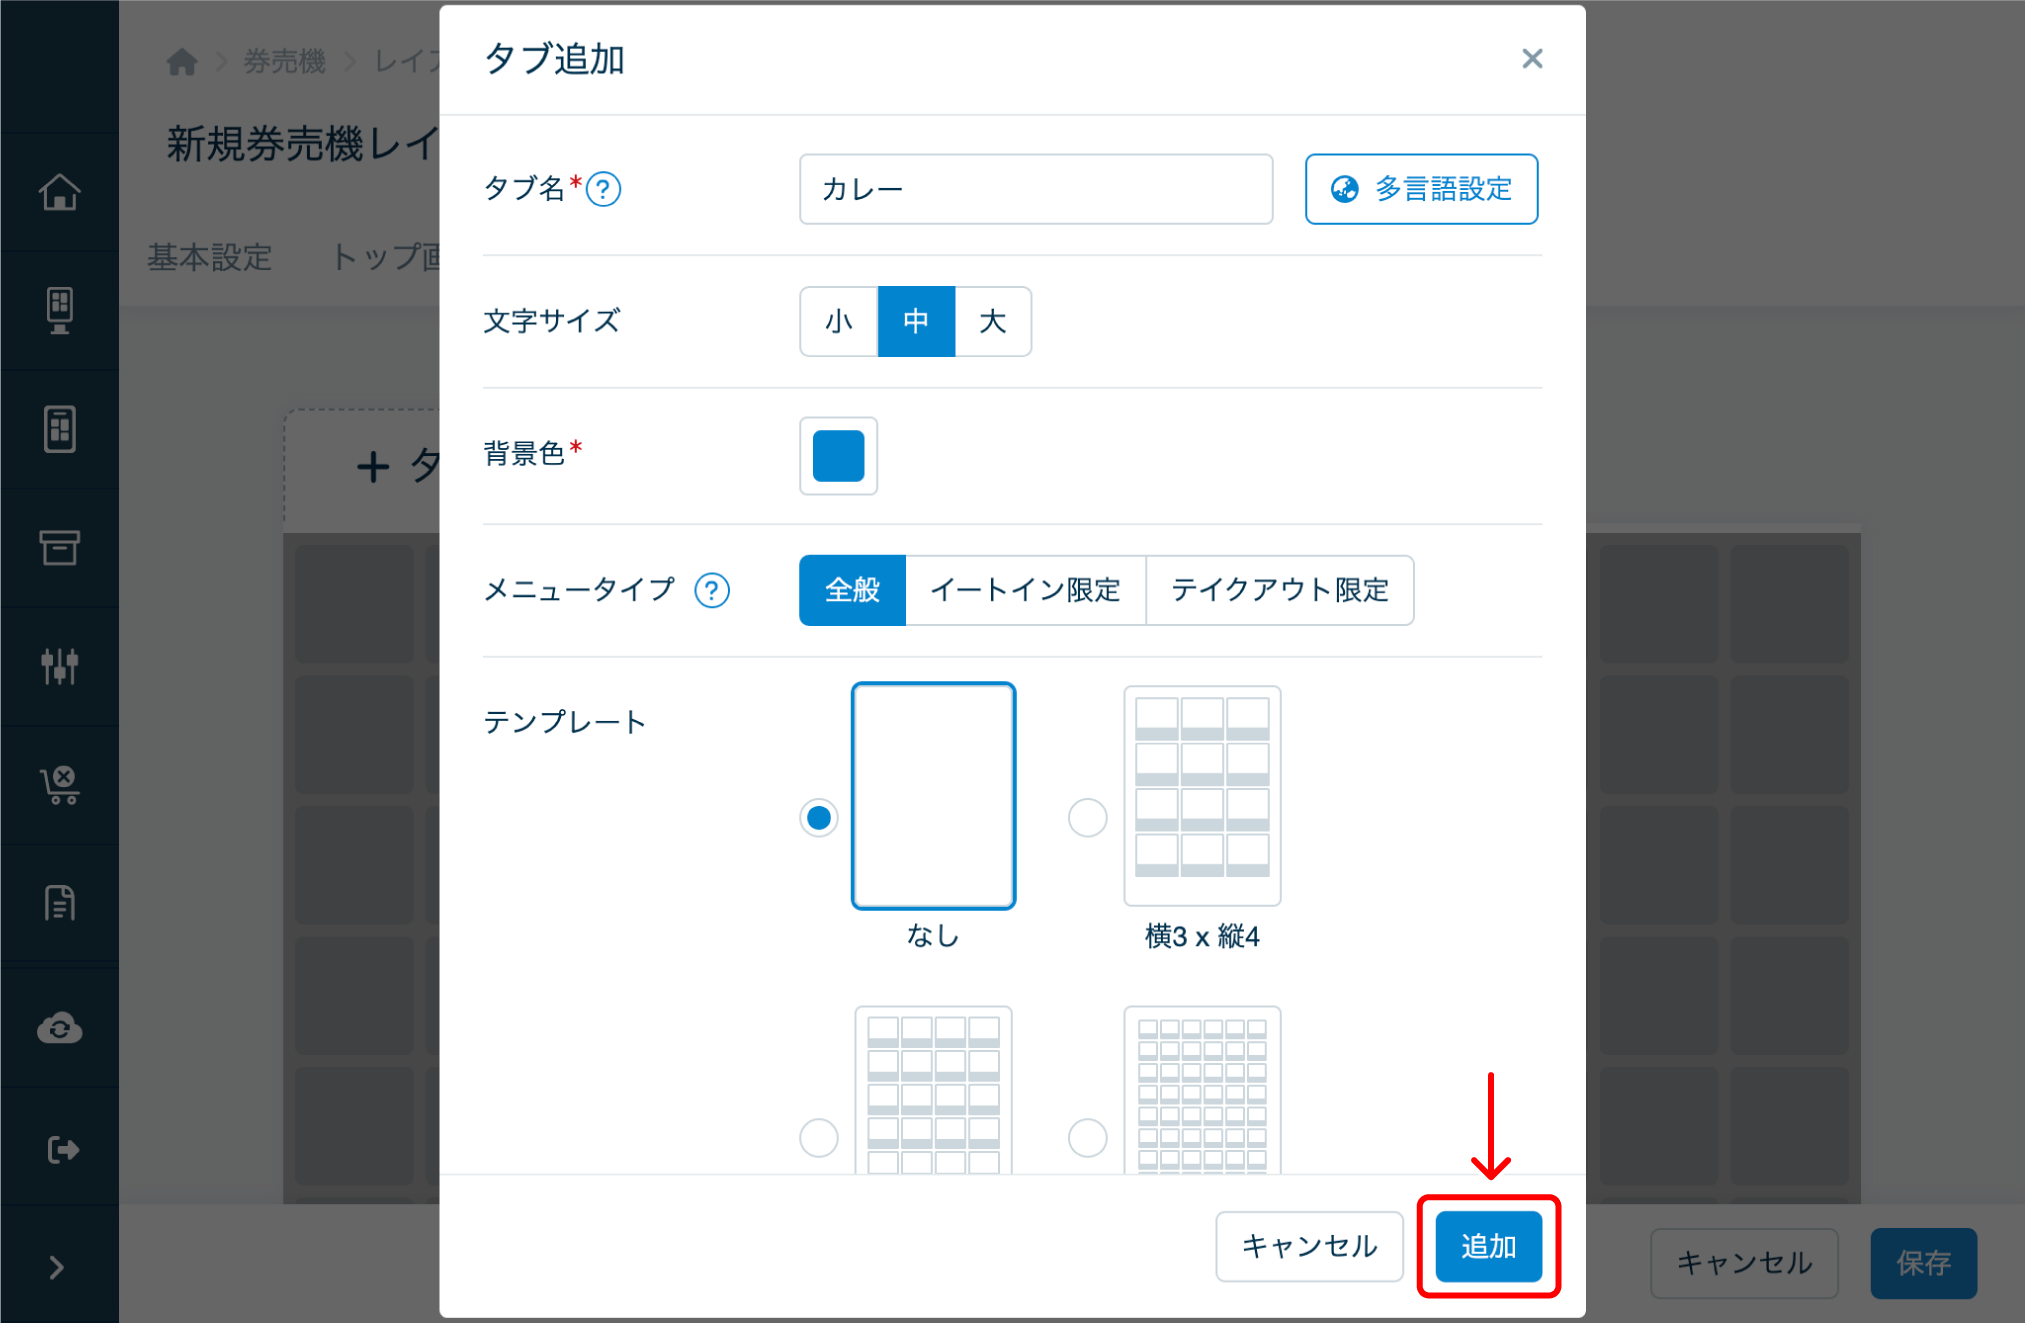Click the 6-column grid template thumbnail
2025x1323 pixels.
coord(1202,1090)
